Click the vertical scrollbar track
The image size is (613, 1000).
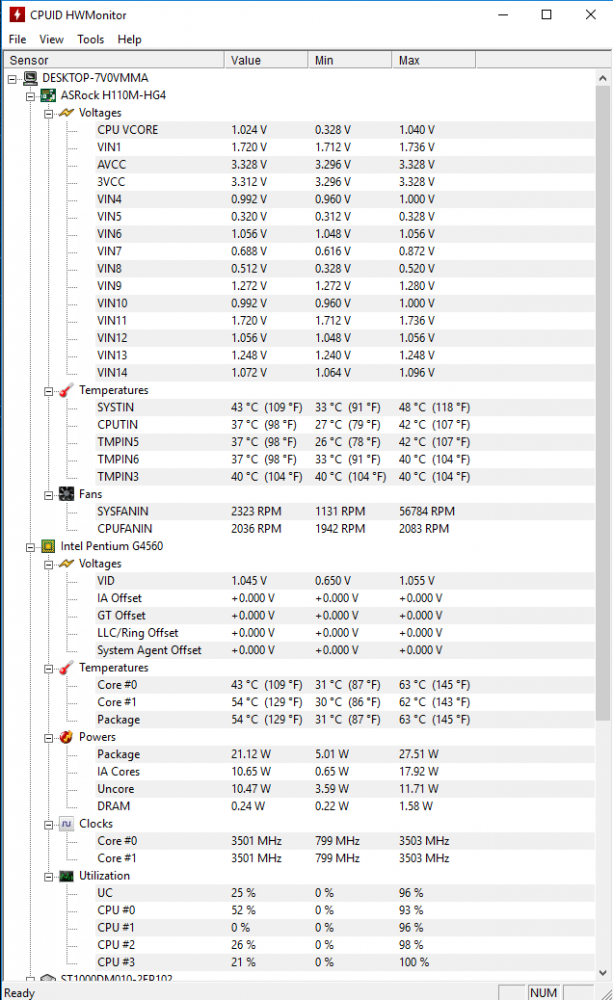click(603, 850)
